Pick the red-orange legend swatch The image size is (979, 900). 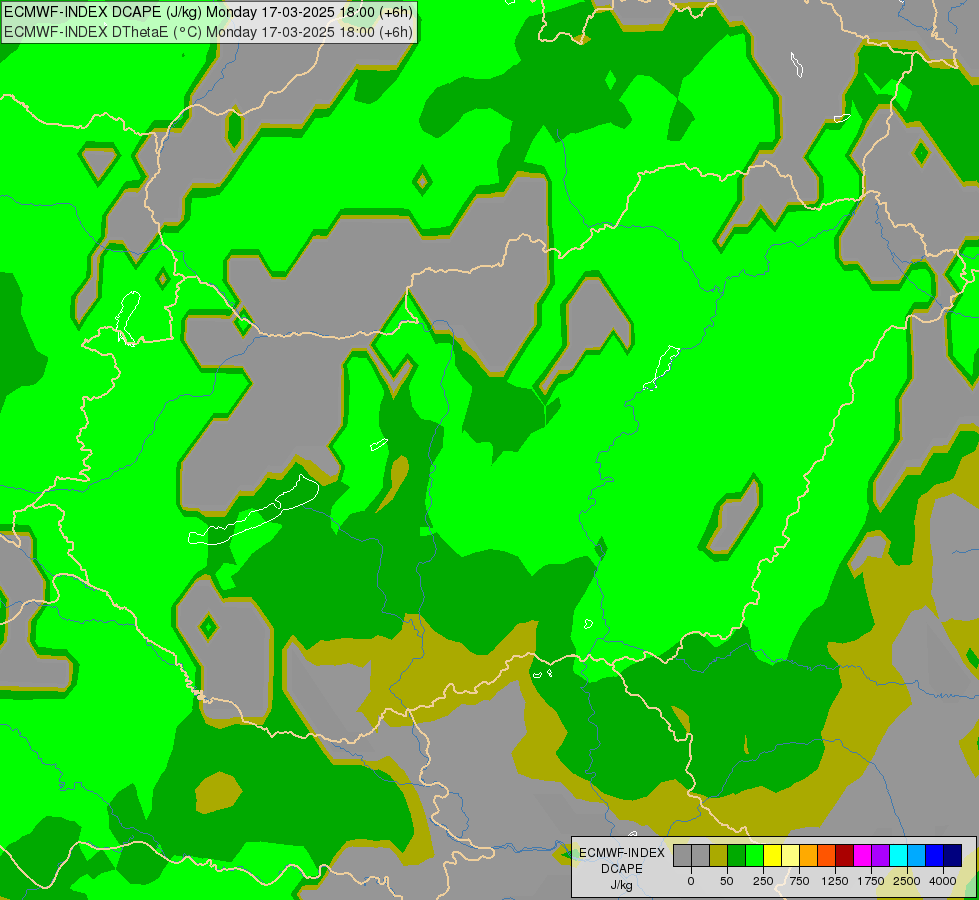pyautogui.click(x=827, y=855)
